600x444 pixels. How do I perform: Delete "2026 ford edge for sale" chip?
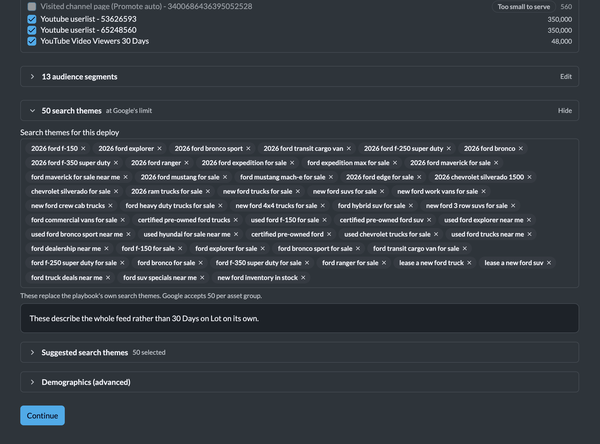[x=419, y=177]
